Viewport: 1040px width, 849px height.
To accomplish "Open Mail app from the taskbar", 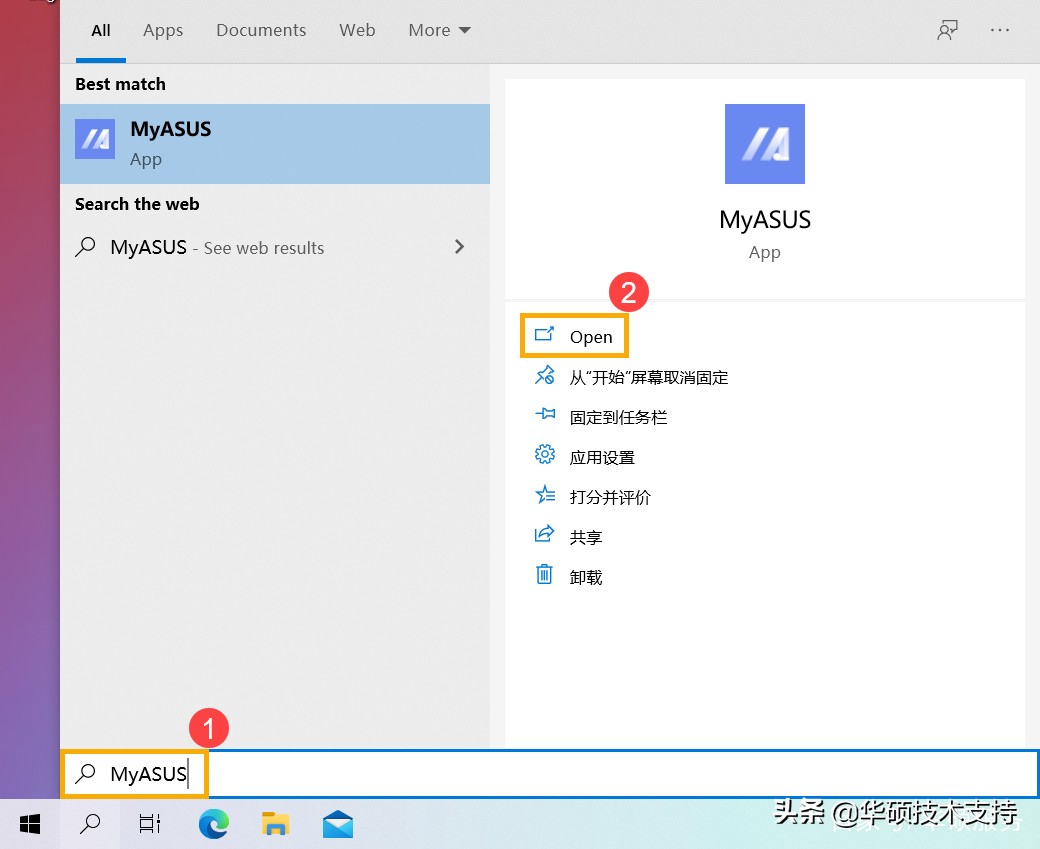I will point(337,824).
